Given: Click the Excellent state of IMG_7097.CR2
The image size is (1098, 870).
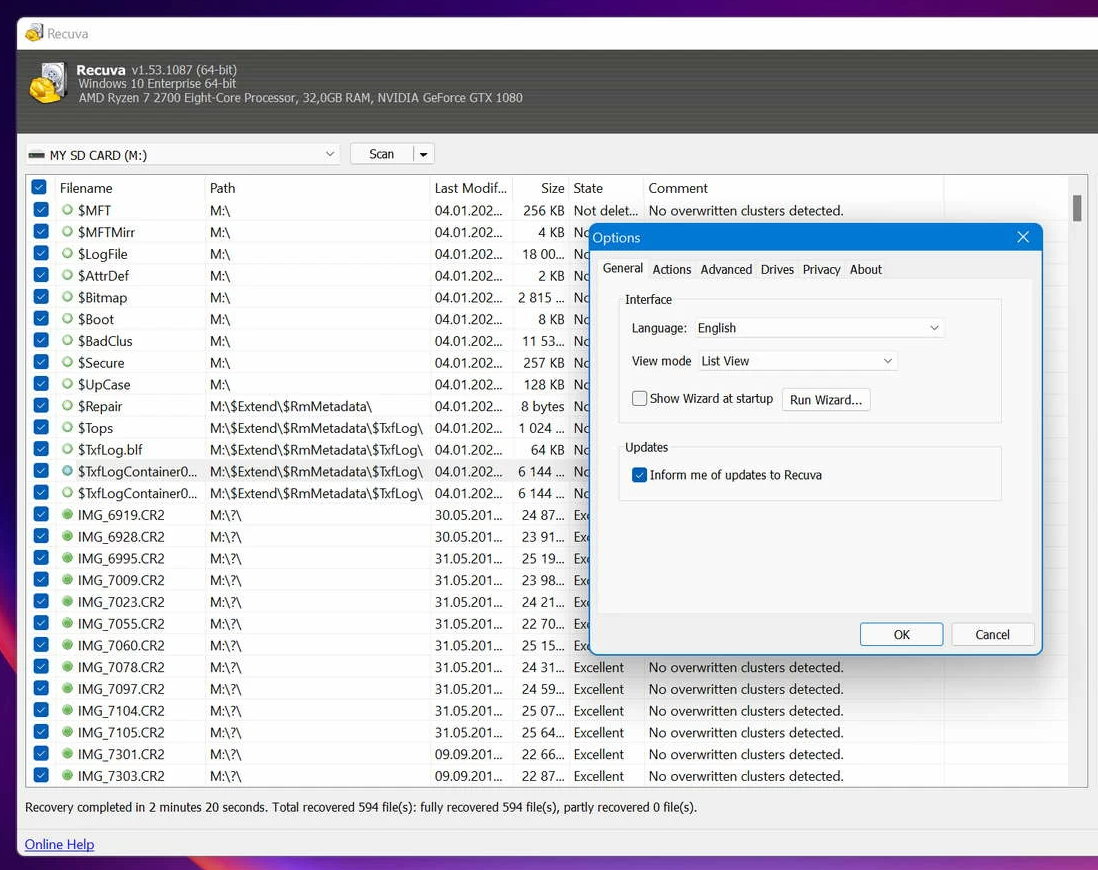Looking at the screenshot, I should 599,689.
